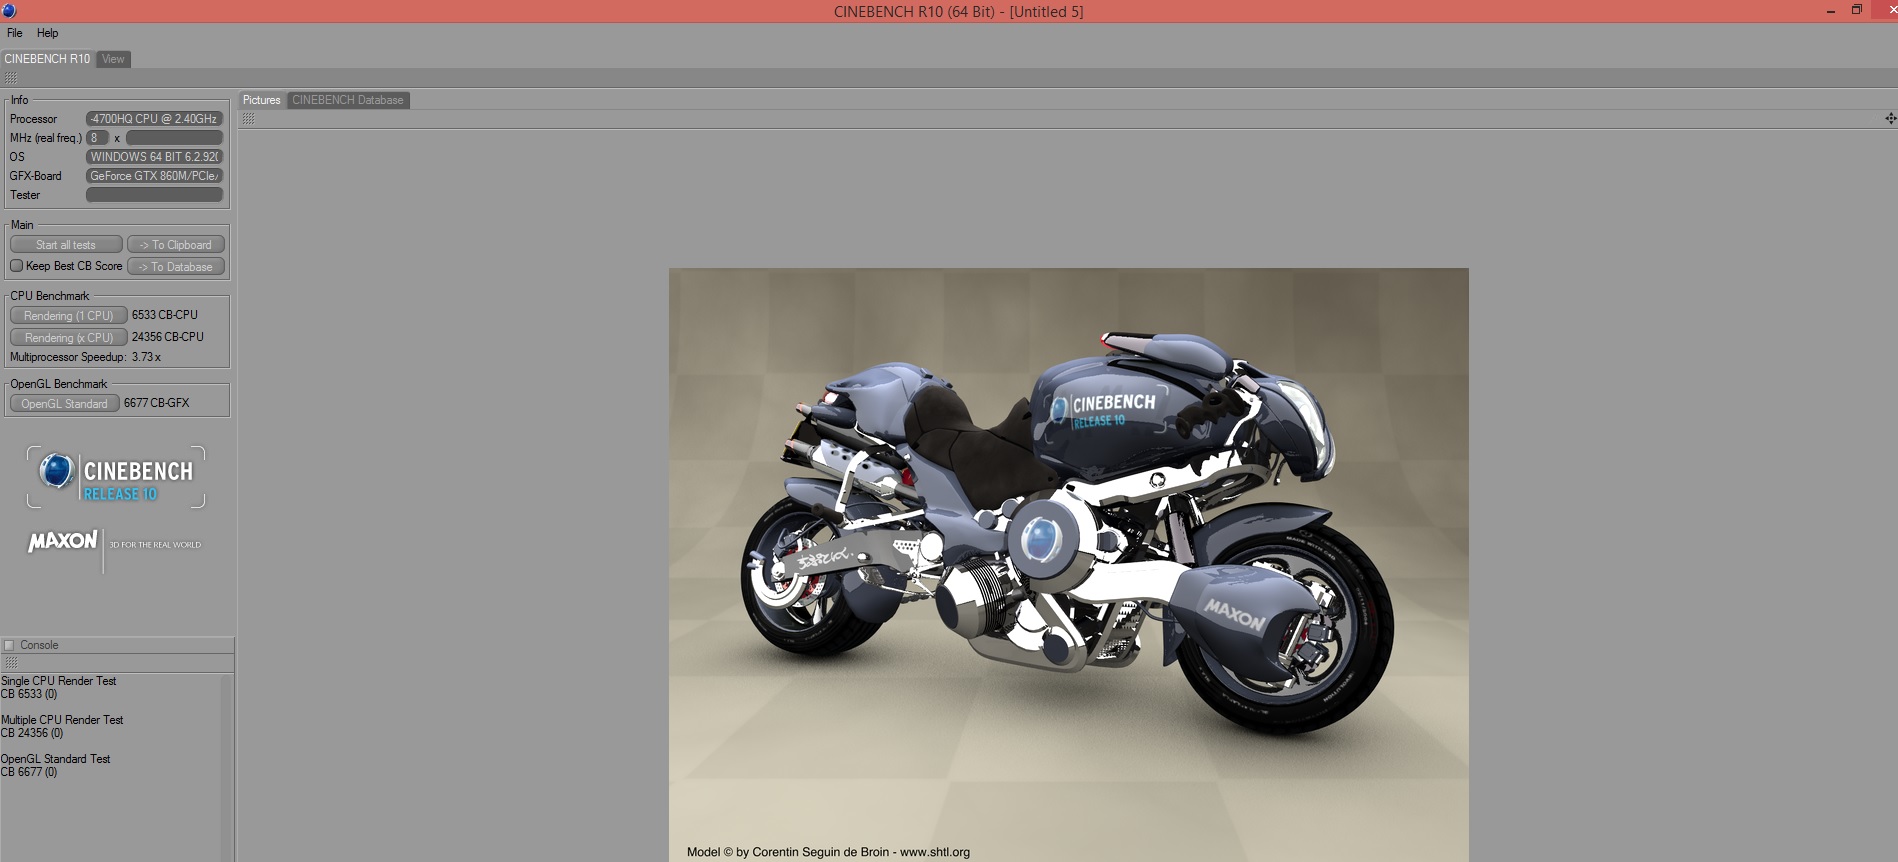Click the GFX-Board field showing GeForce GTX 860M
The height and width of the screenshot is (862, 1898).
tap(154, 176)
